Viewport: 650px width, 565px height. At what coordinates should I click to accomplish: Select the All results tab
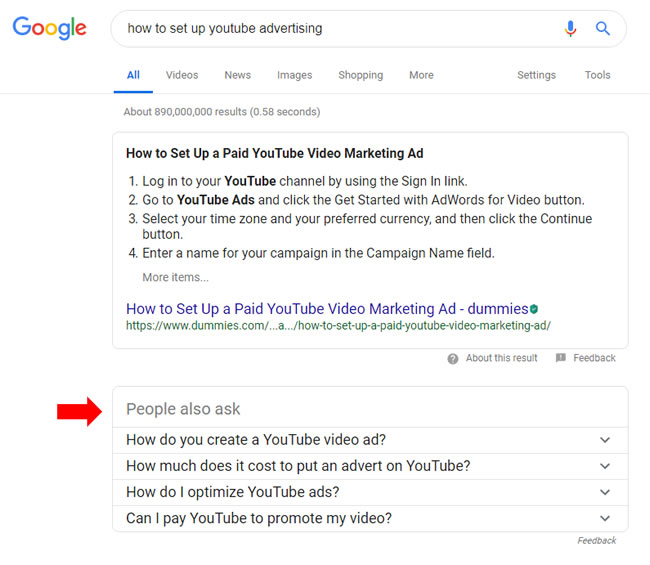(133, 75)
